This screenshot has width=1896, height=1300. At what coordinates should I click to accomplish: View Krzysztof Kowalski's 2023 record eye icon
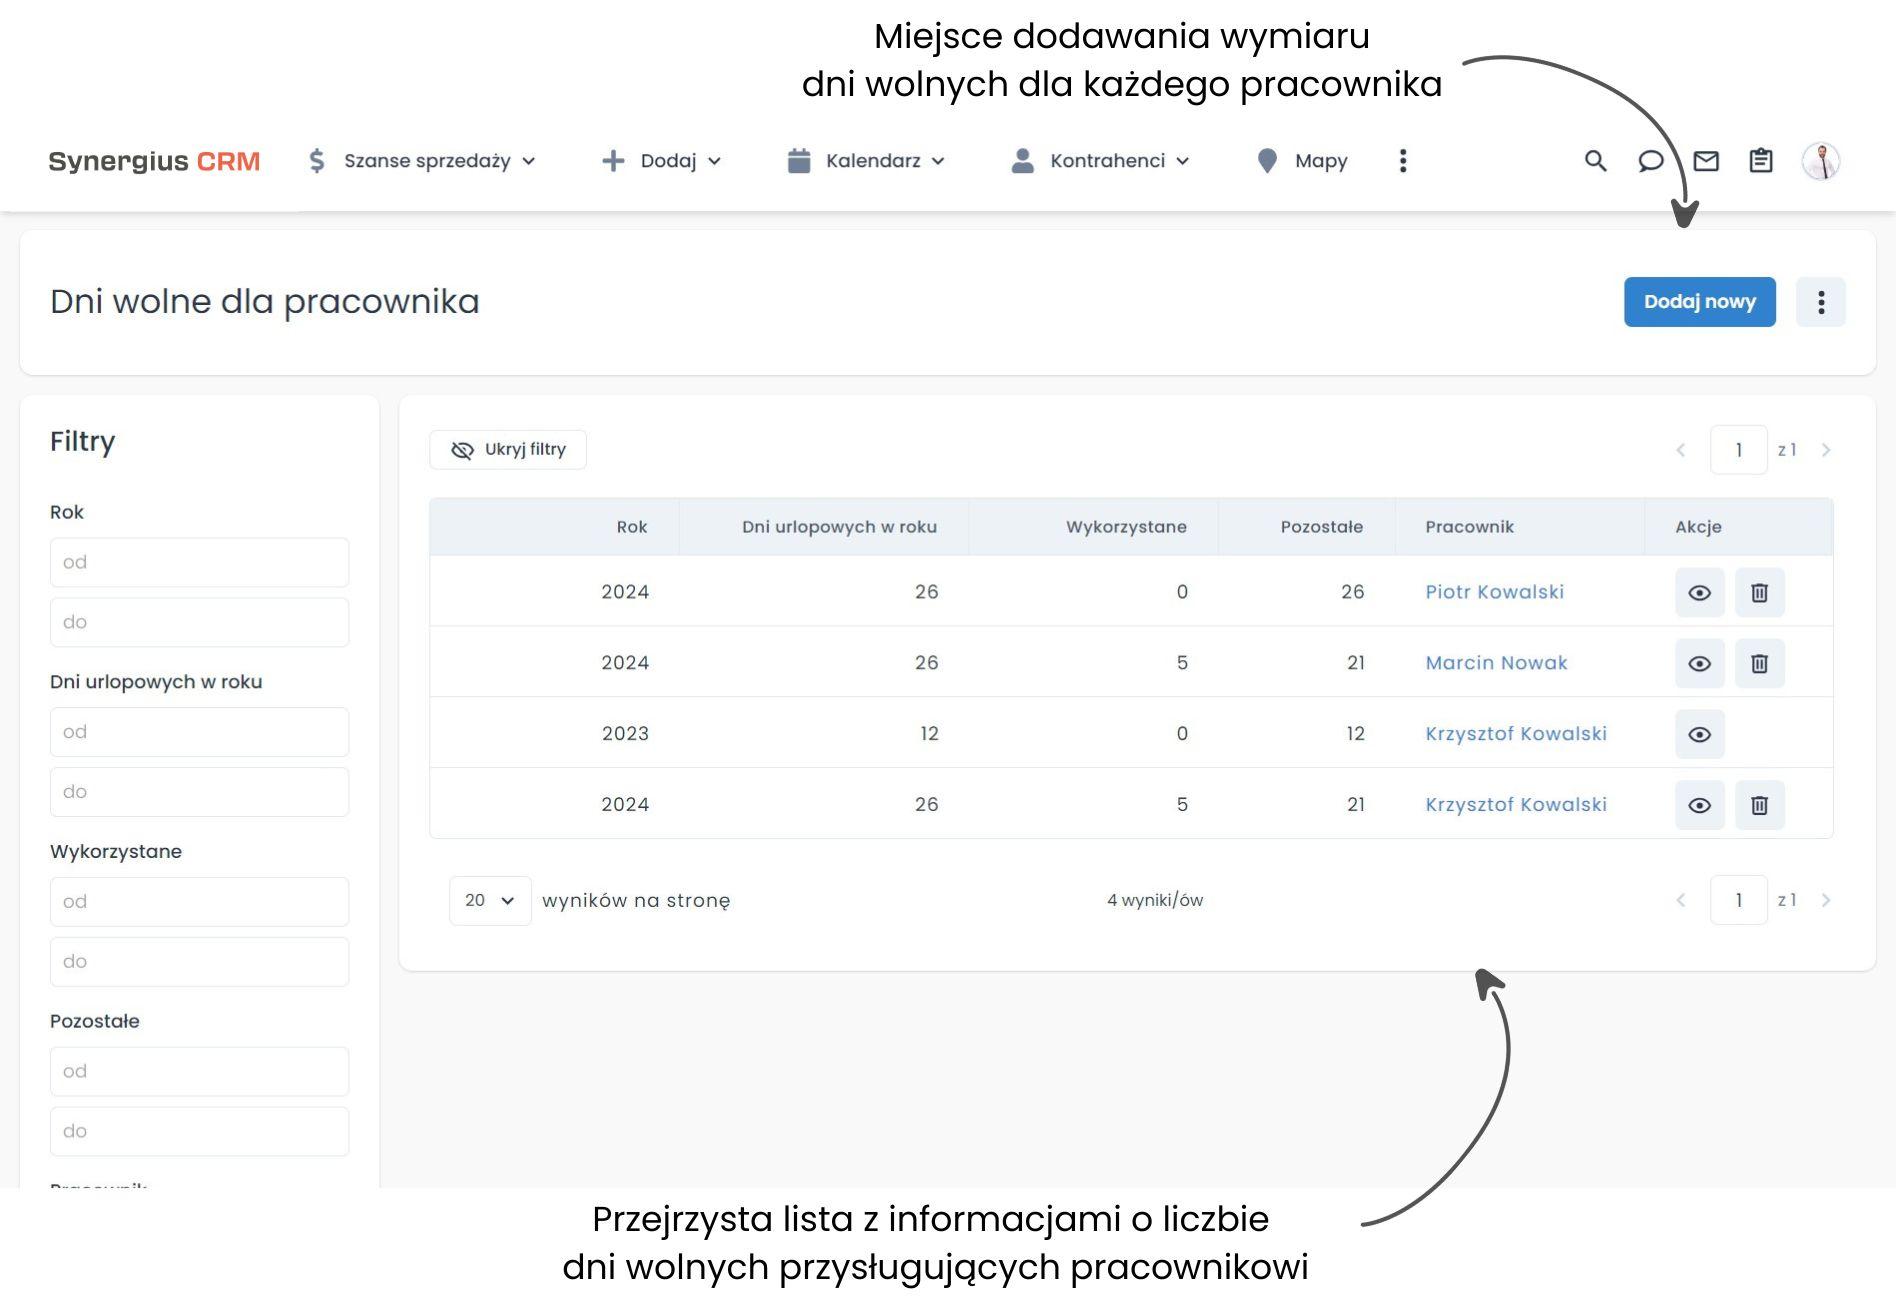1699,735
